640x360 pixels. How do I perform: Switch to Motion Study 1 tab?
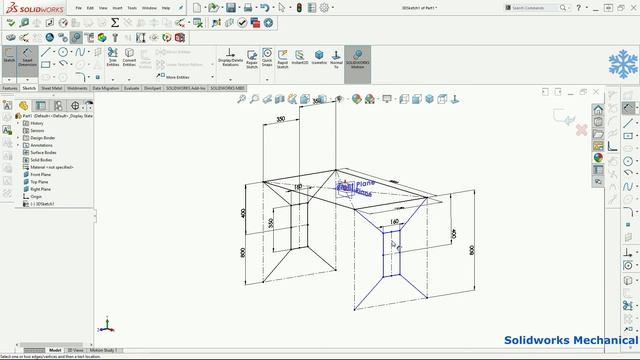tap(104, 350)
